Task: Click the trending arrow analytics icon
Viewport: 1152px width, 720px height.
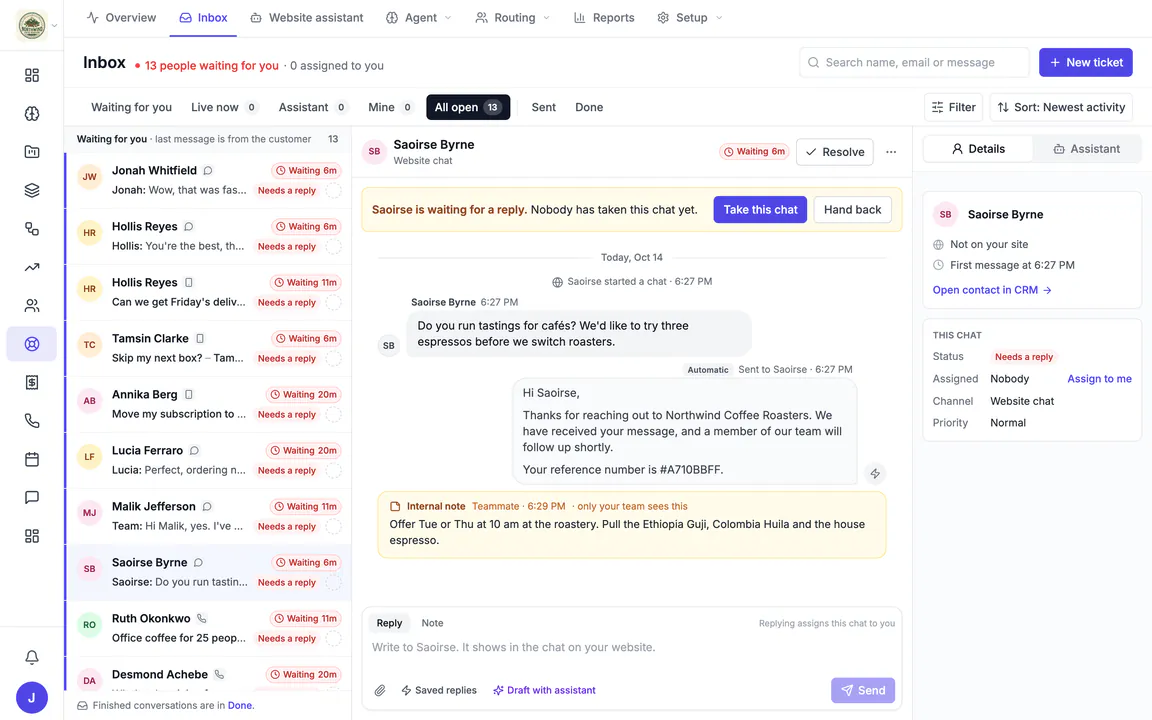Action: (32, 267)
